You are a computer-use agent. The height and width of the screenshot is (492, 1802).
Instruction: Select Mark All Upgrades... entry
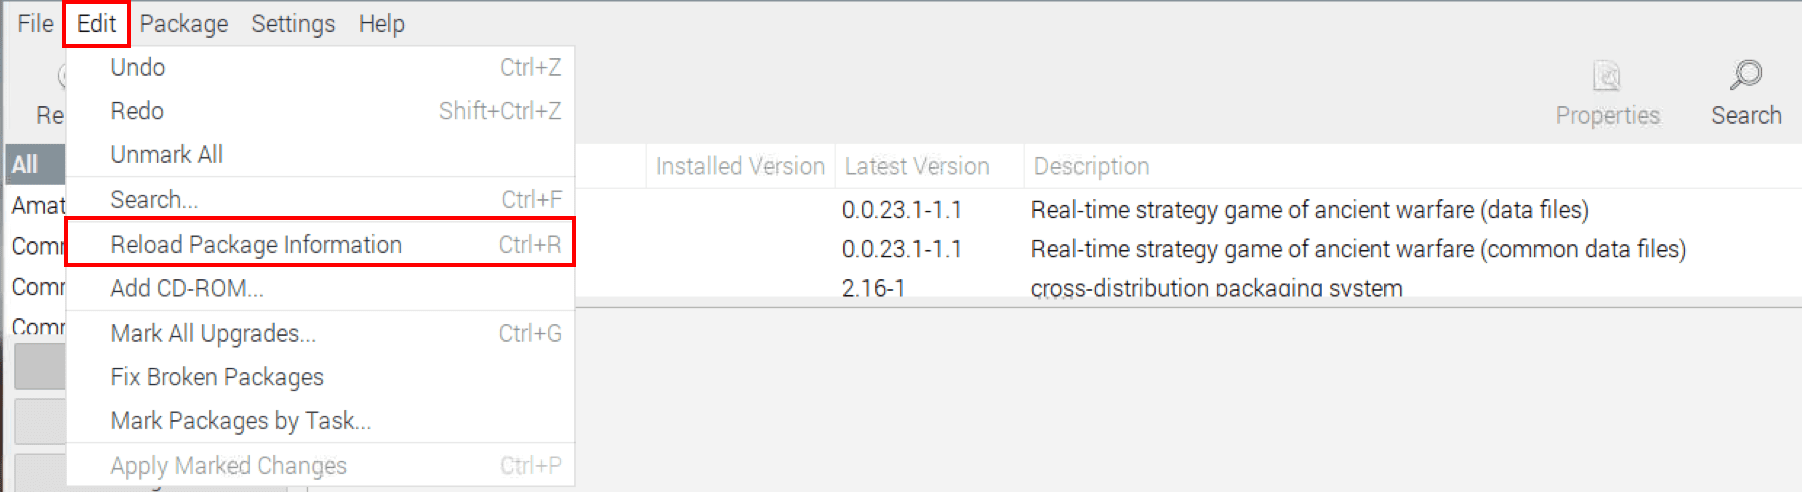(x=320, y=333)
